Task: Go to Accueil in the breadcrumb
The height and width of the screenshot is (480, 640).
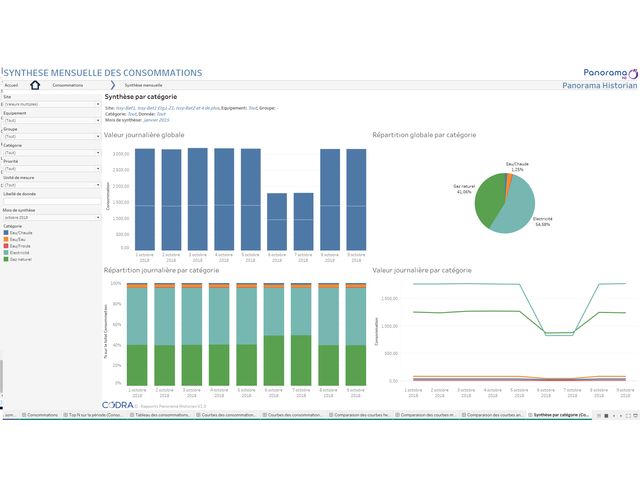Action: coord(11,86)
